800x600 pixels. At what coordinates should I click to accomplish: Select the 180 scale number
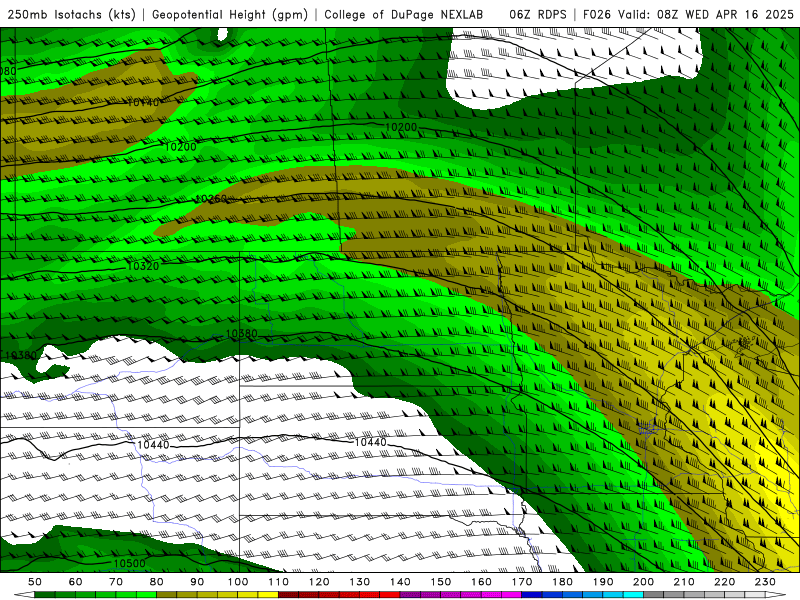coord(562,582)
